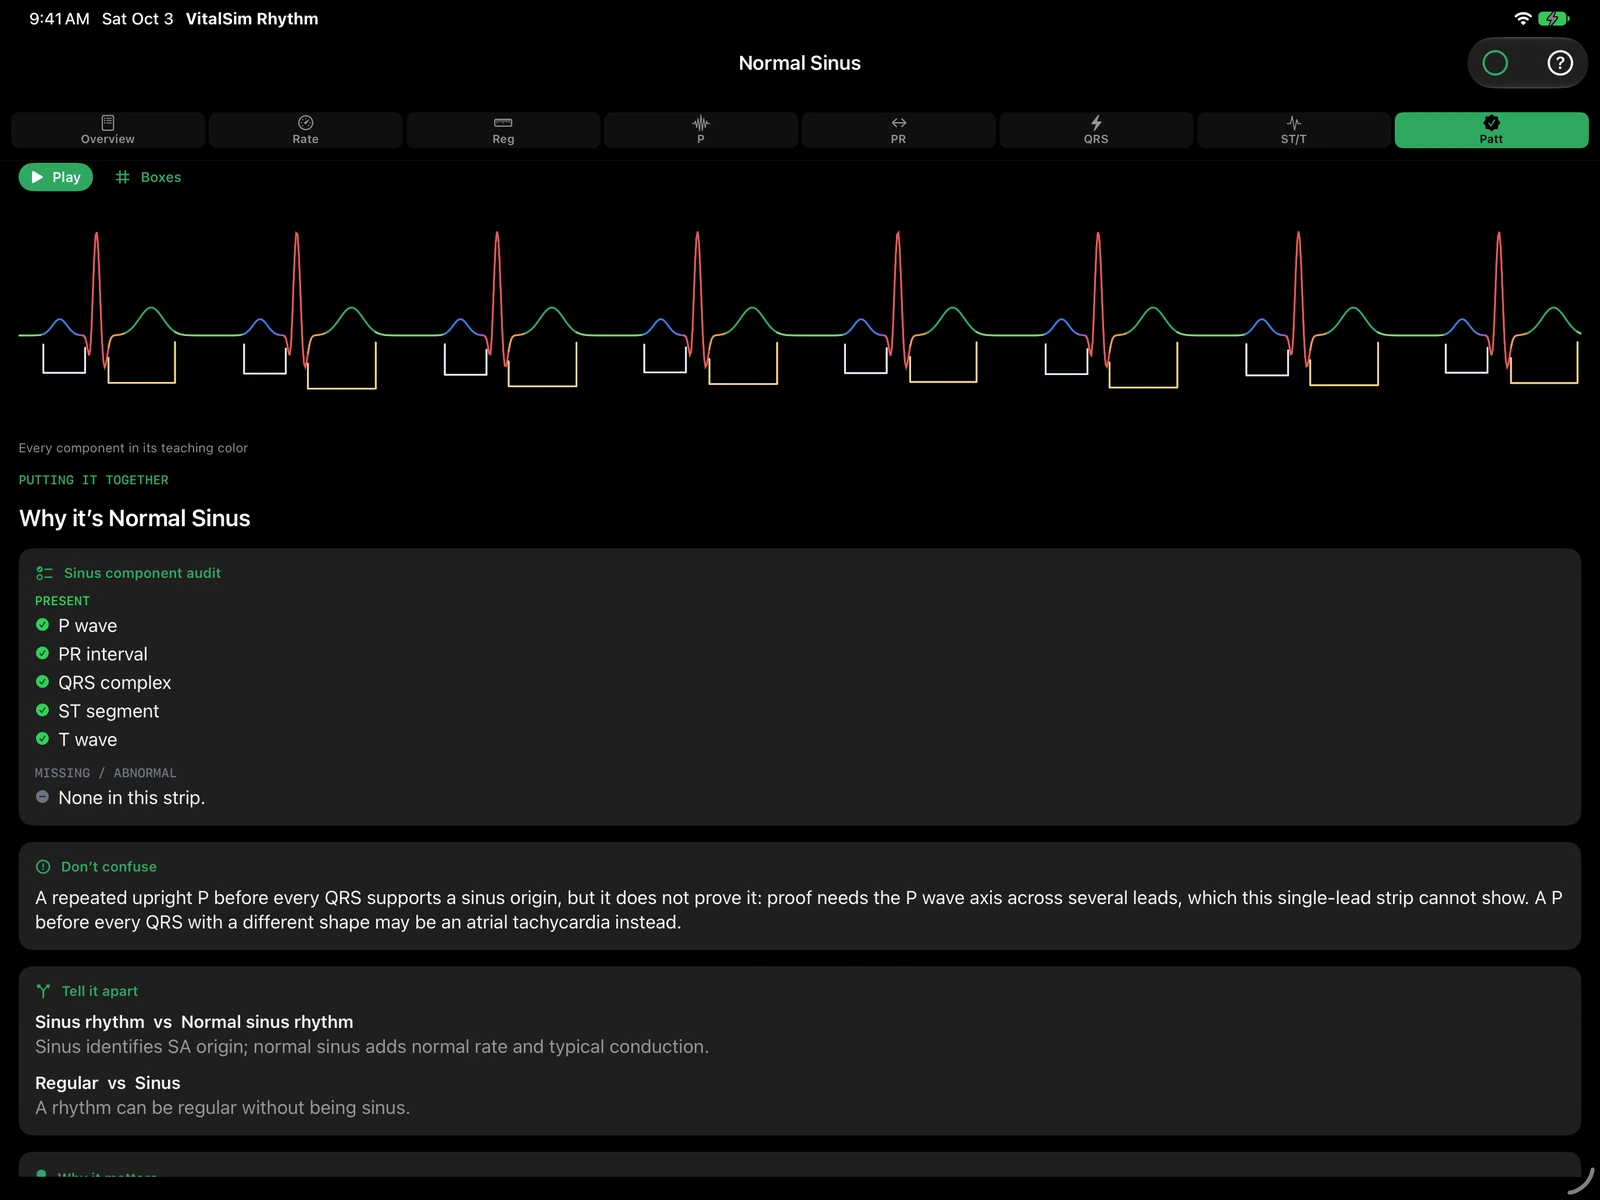Click the QRS complex green checkmark
This screenshot has width=1600, height=1200.
coord(42,682)
